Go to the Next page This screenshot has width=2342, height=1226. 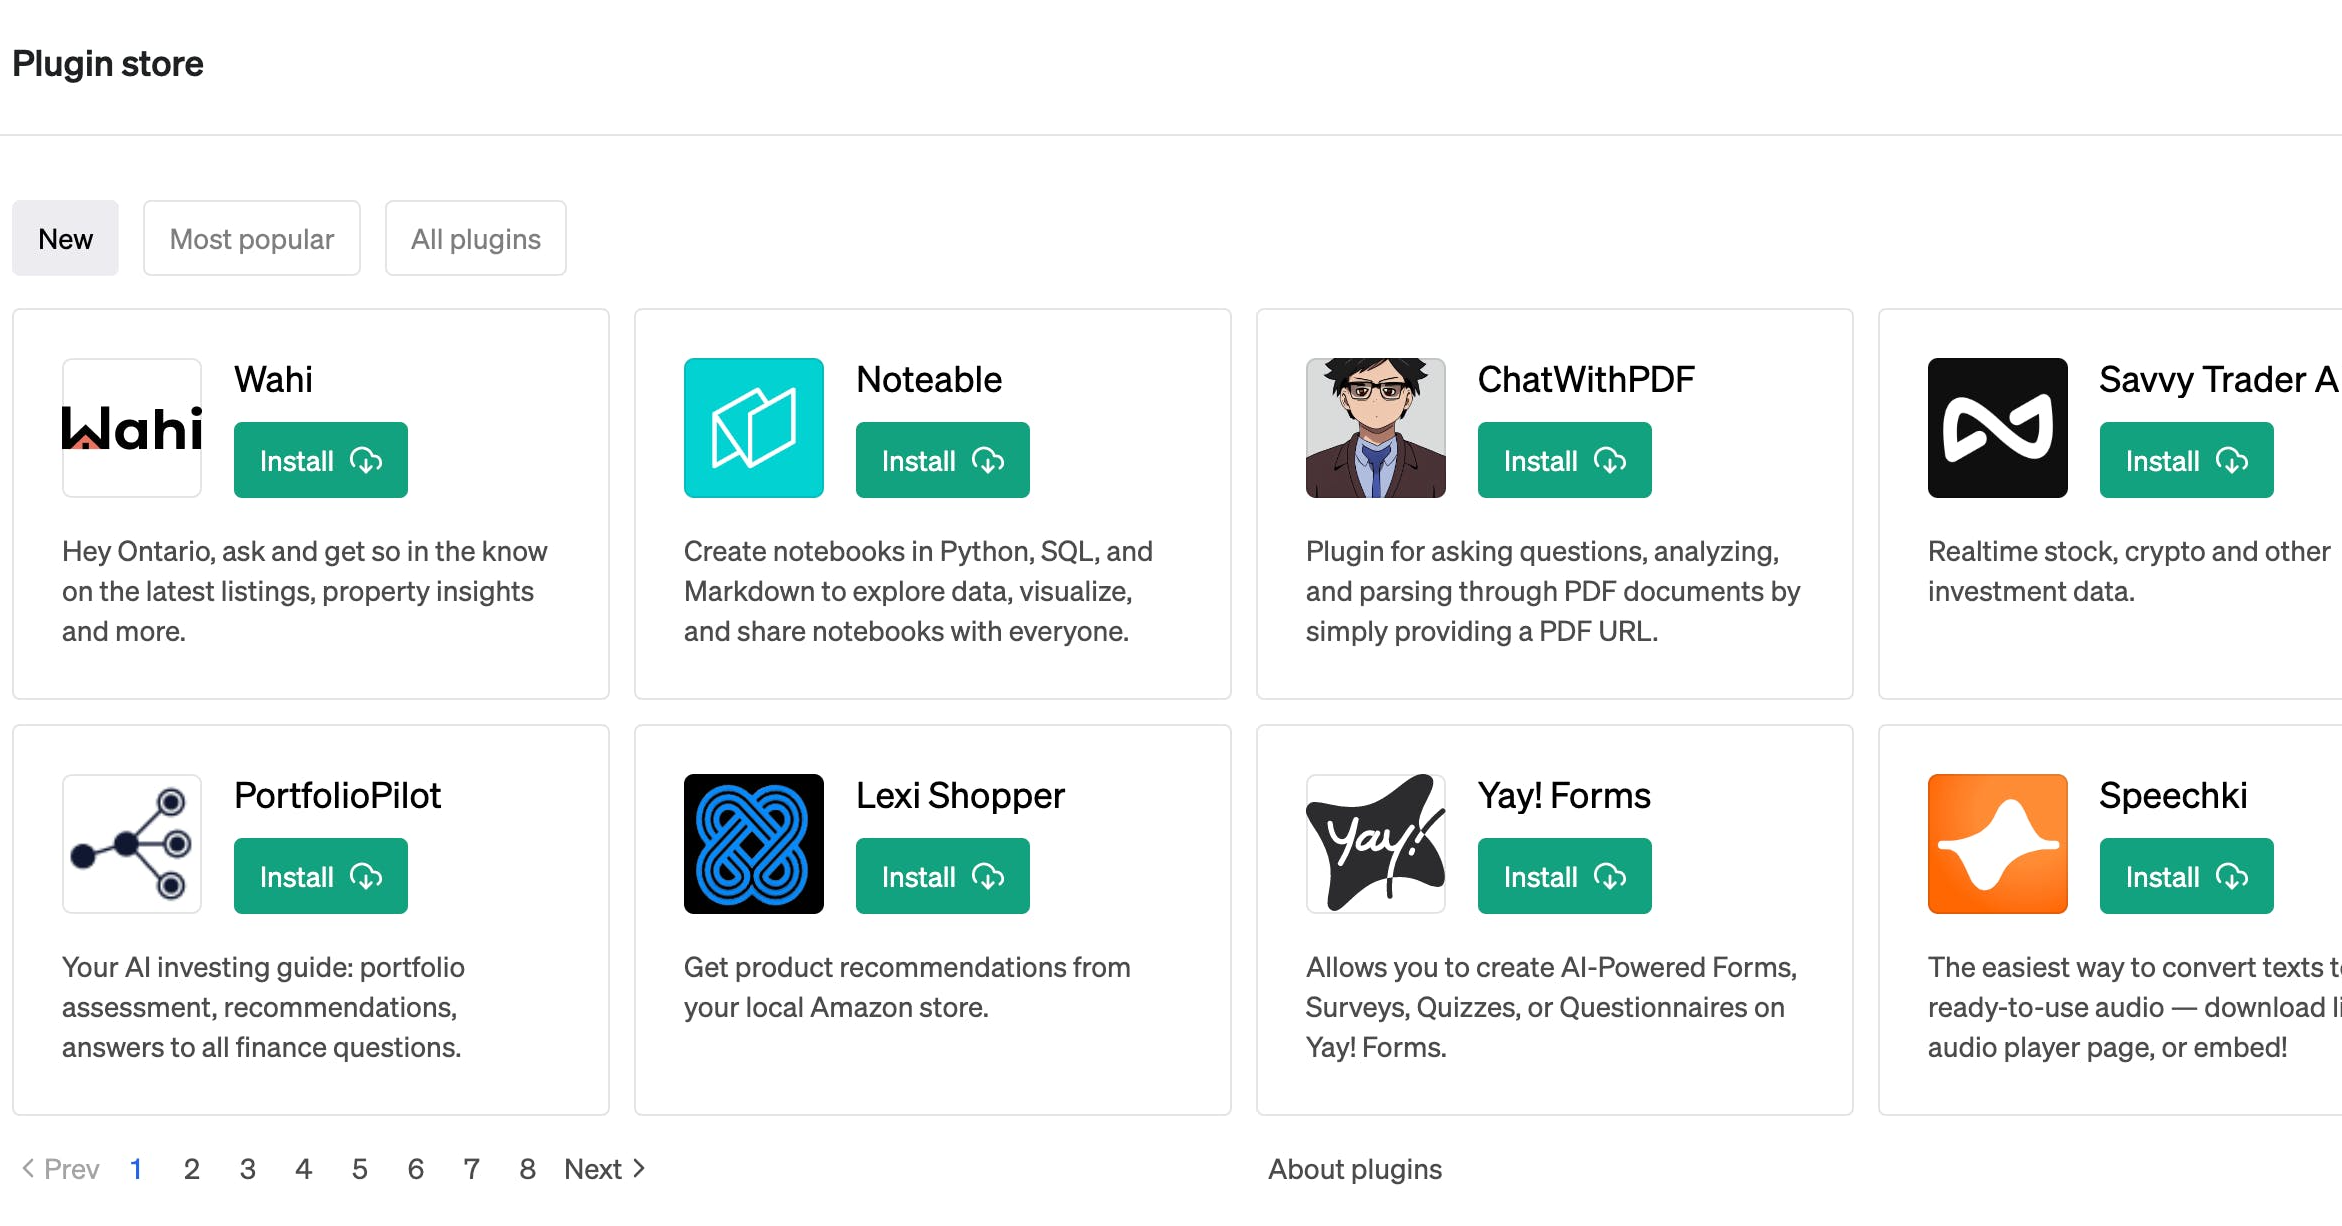(605, 1169)
